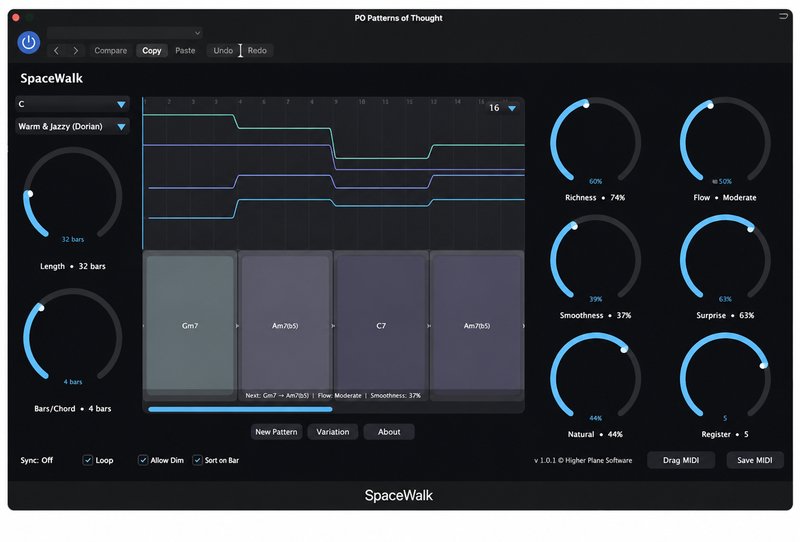Viewport: 800px width, 542px height.
Task: Click Paste in the plugin header
Action: 185,51
